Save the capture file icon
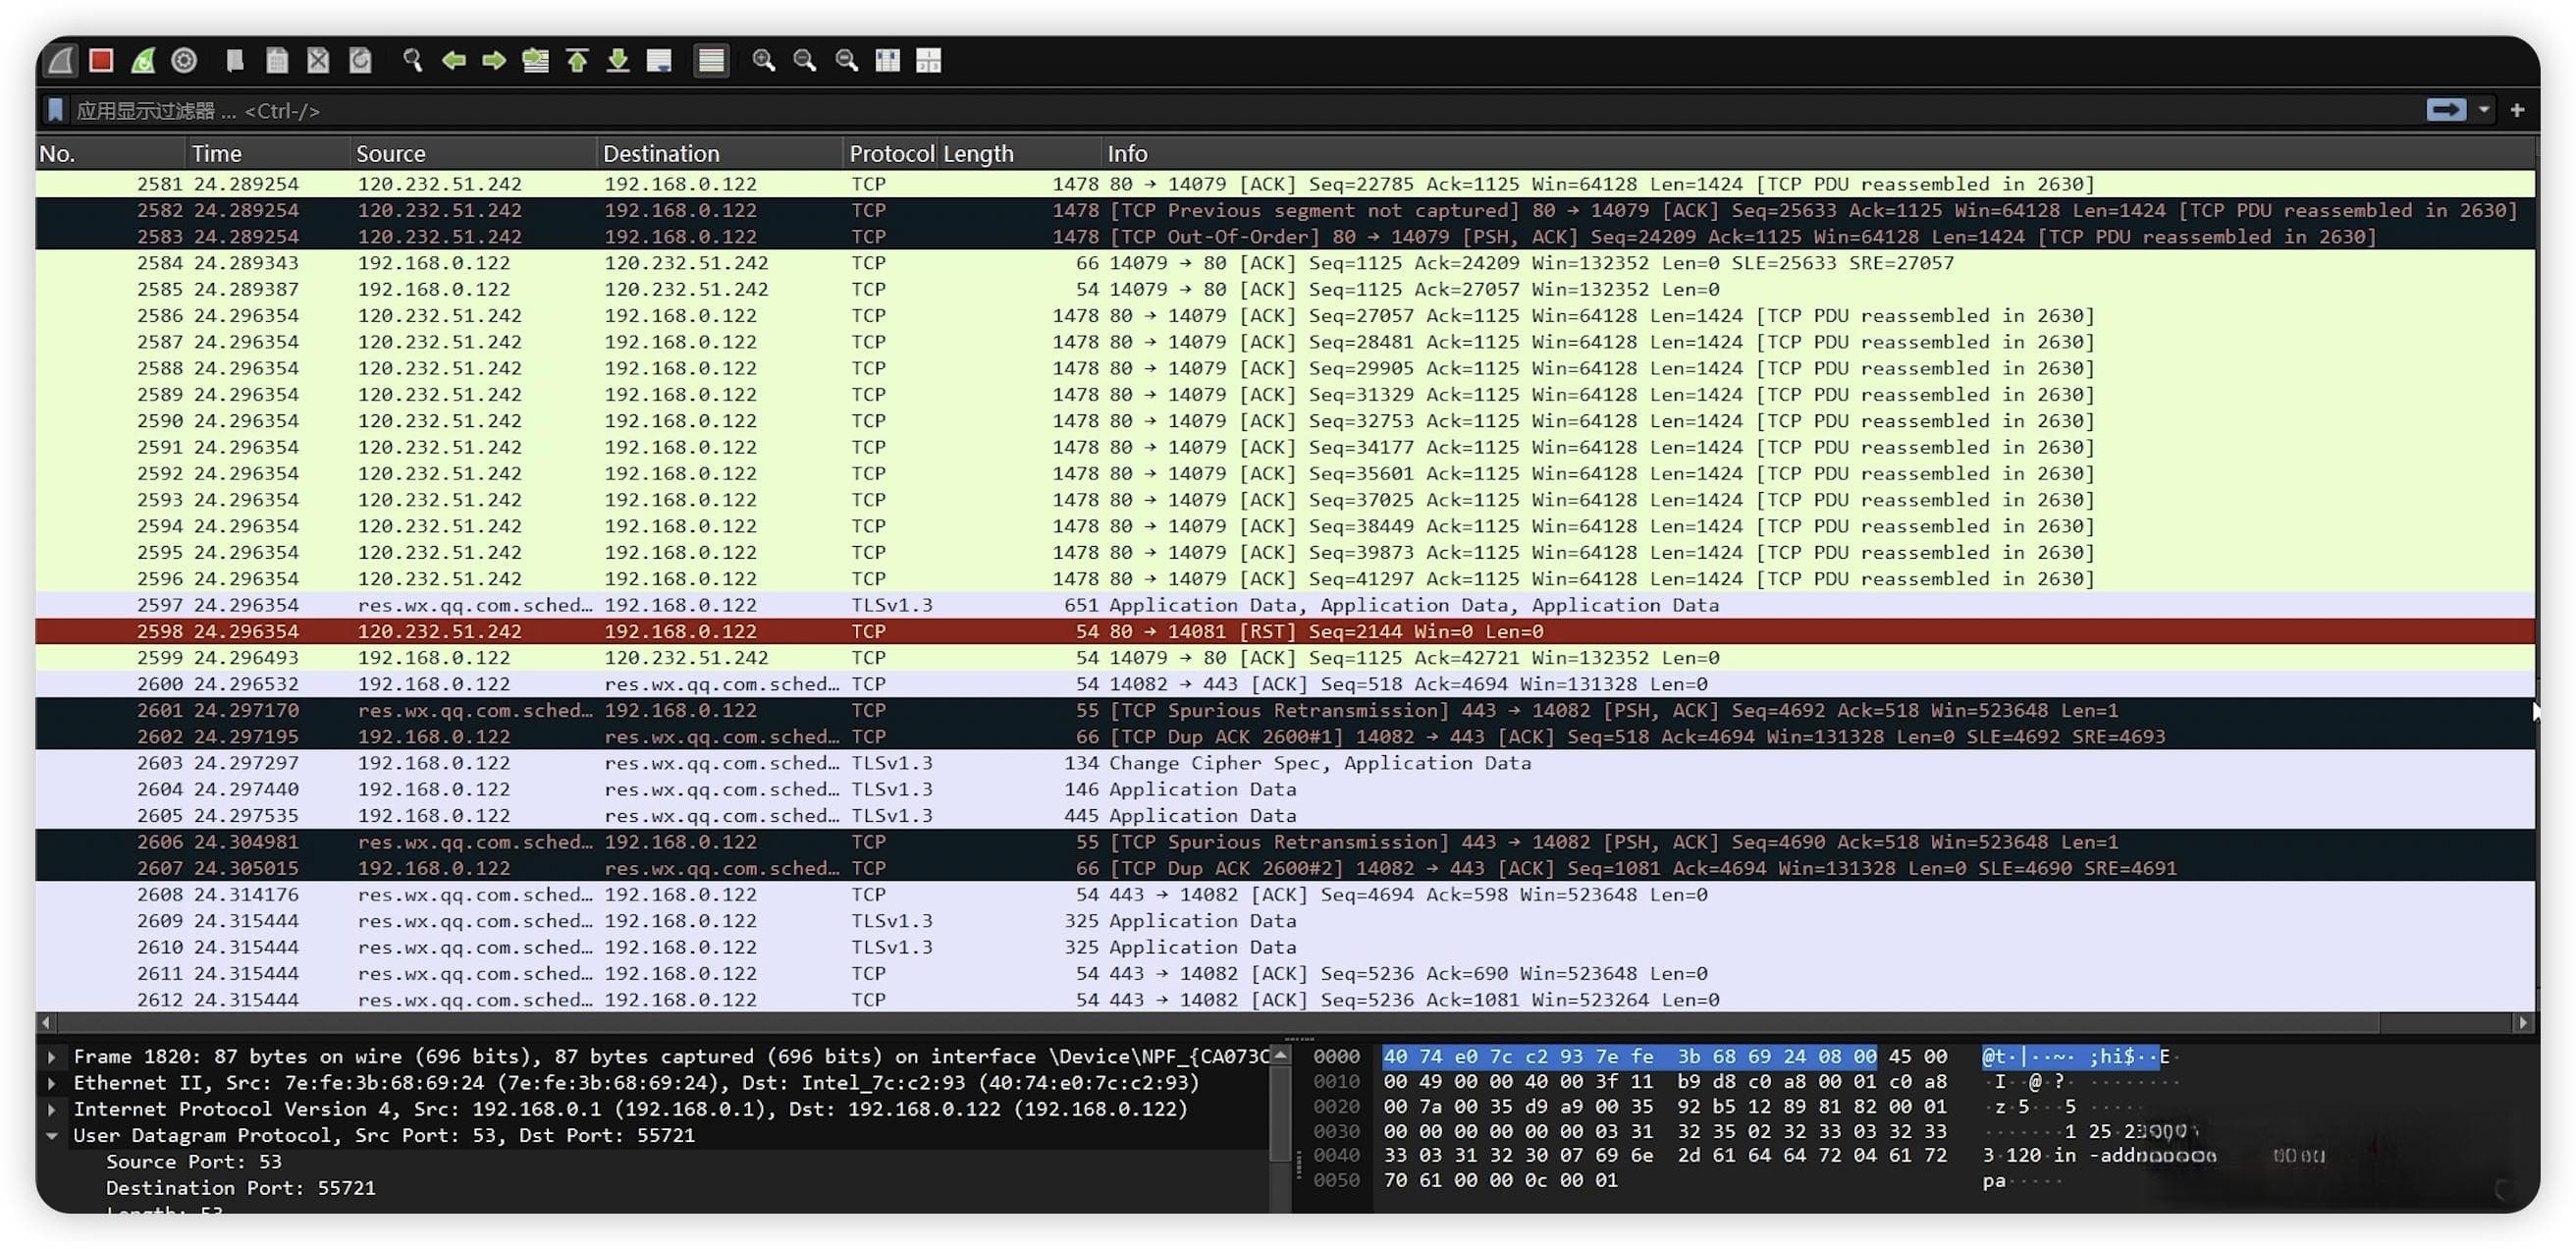The image size is (2576, 1249). [x=277, y=60]
